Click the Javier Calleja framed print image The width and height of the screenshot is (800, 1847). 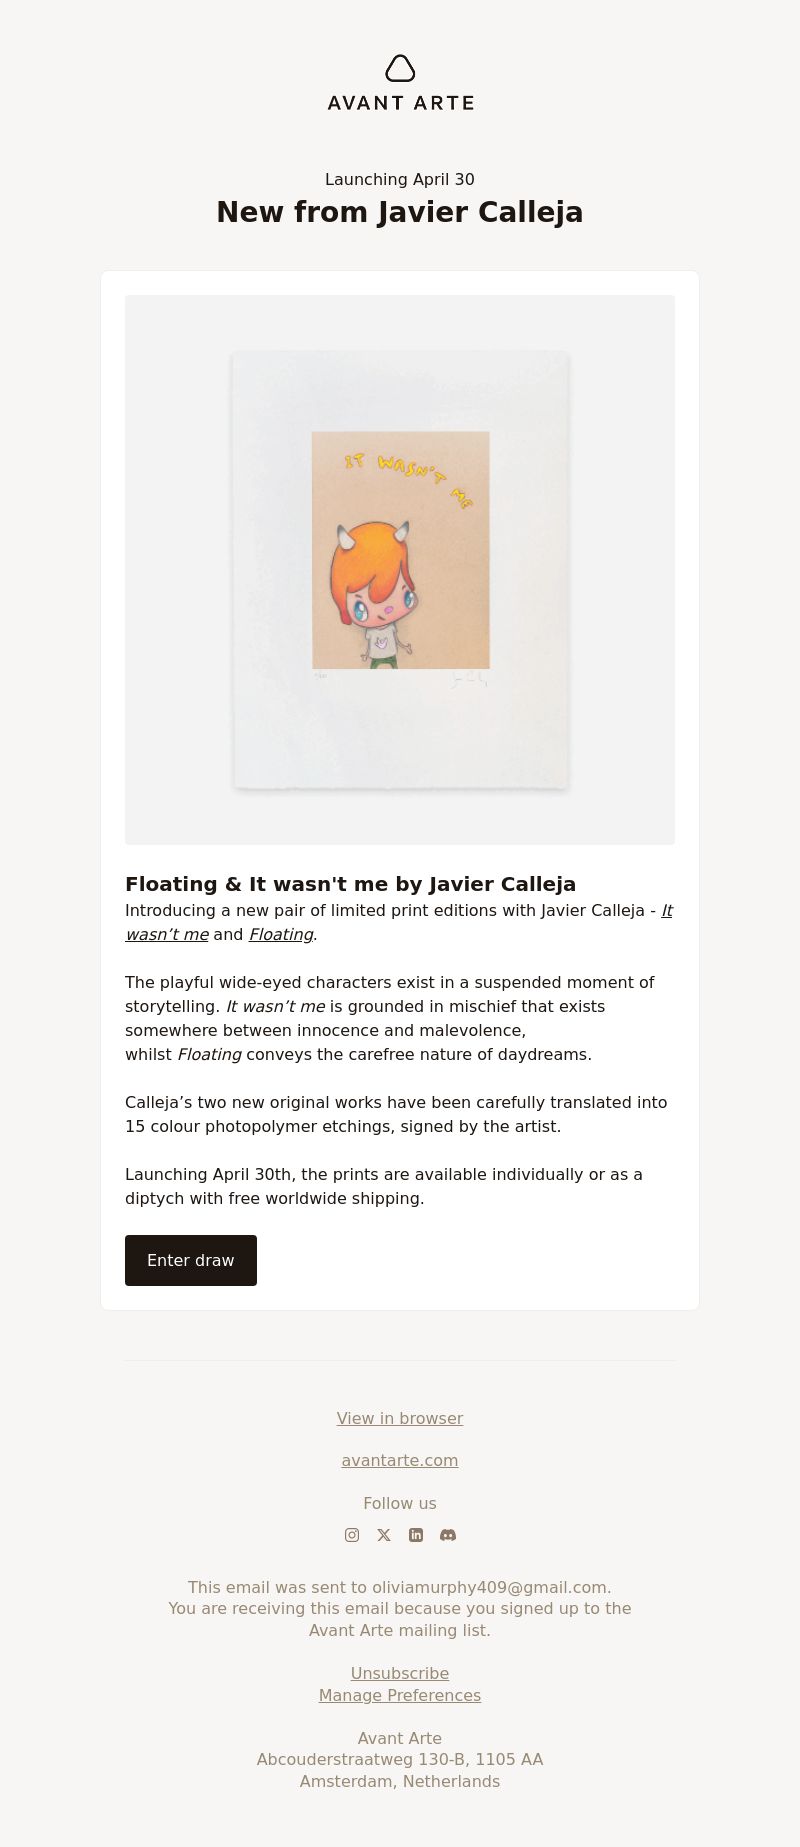400,570
